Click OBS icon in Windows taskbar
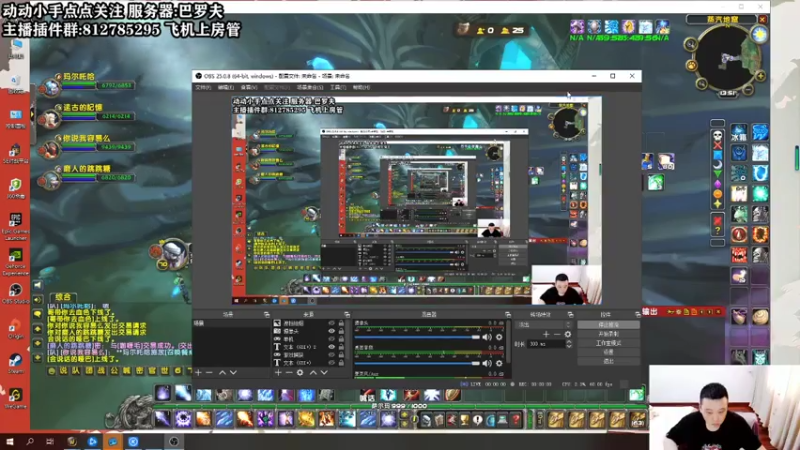 click(x=174, y=441)
